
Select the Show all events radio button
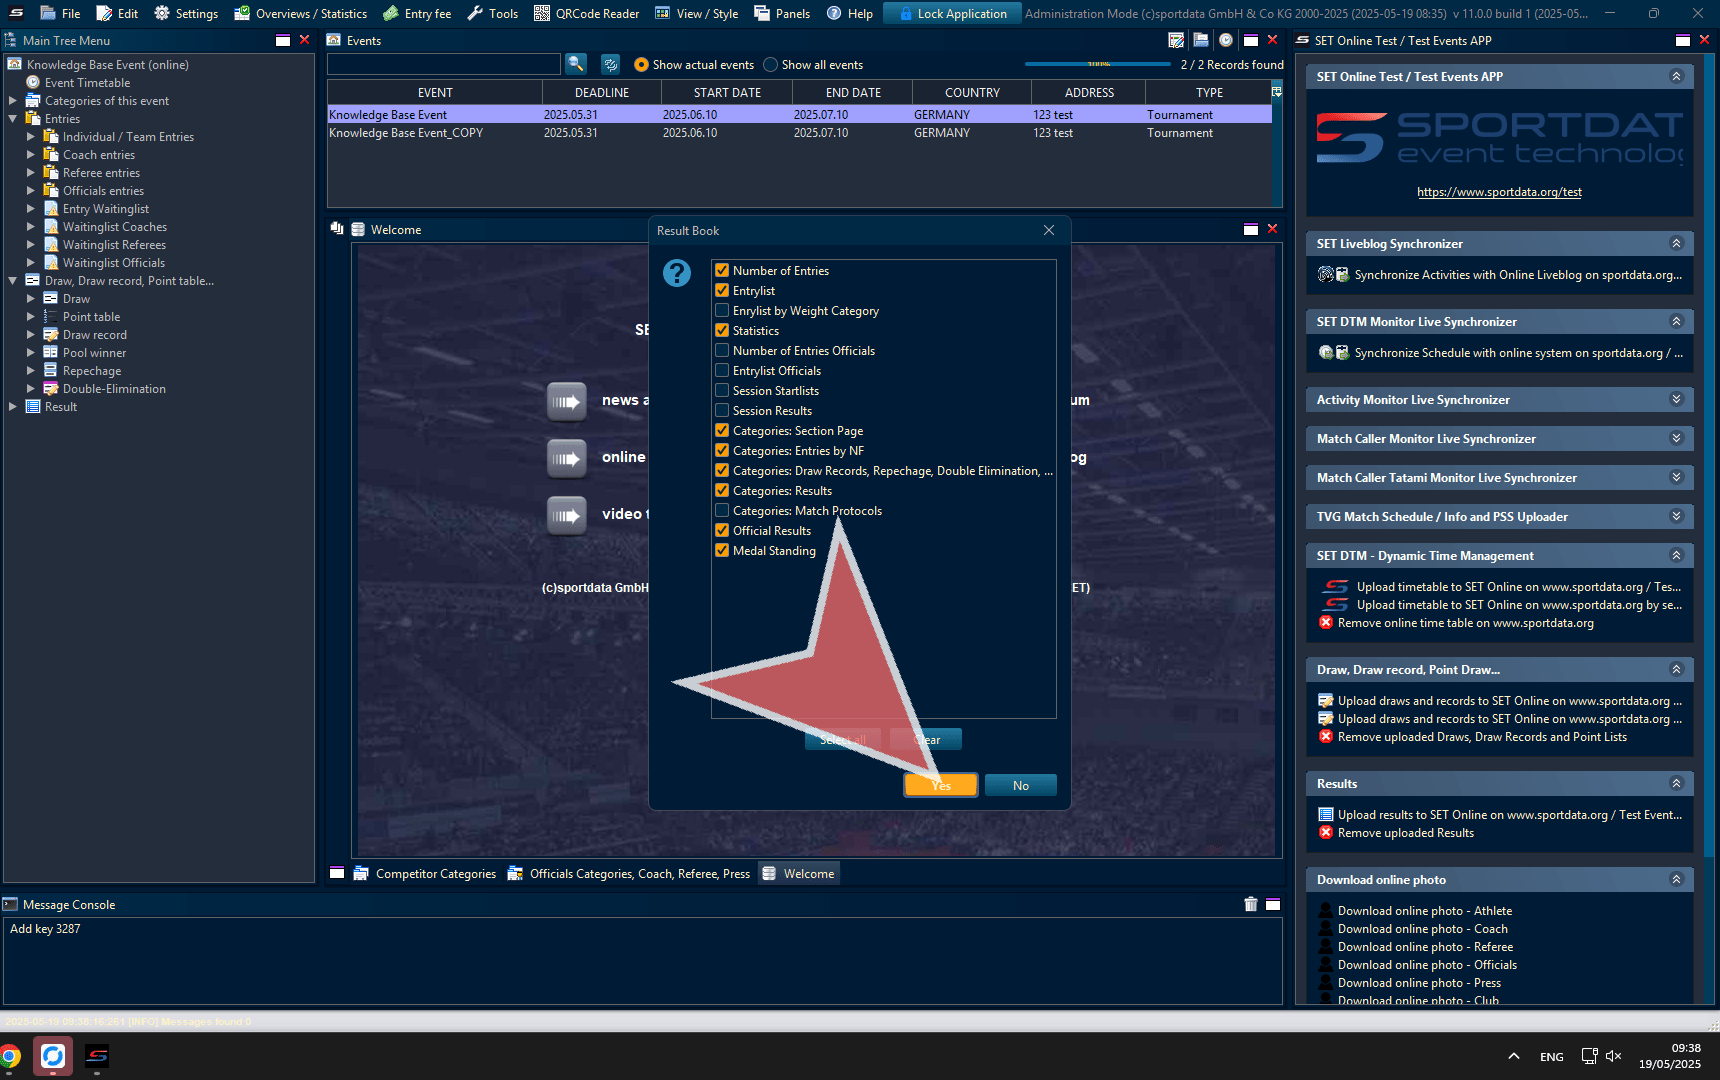[770, 65]
